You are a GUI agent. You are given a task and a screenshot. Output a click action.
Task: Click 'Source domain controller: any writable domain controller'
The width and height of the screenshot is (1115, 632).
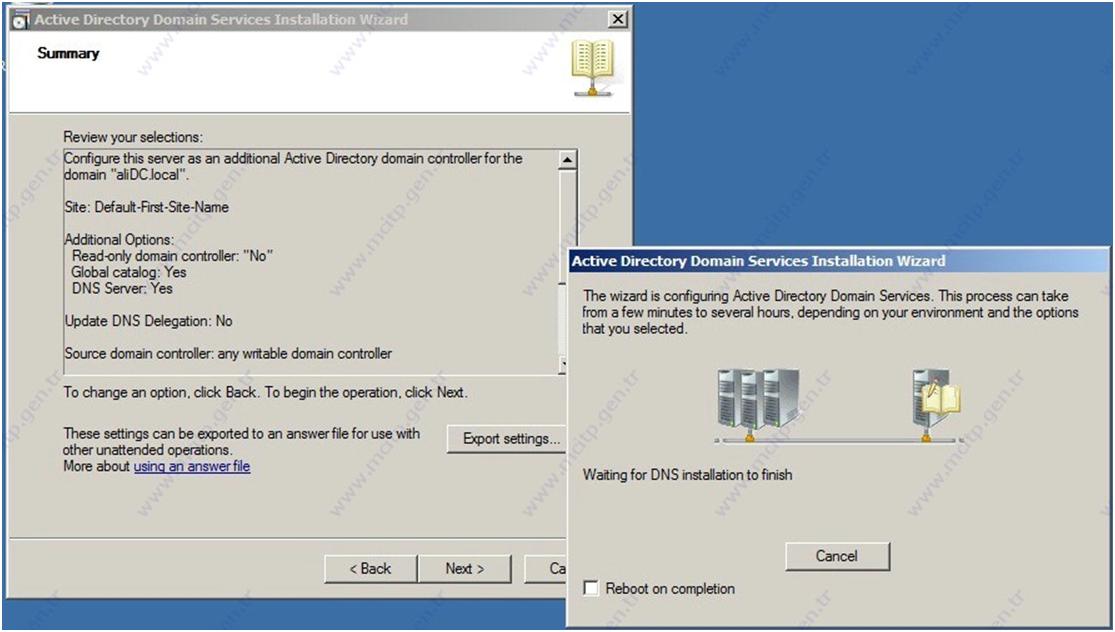pyautogui.click(x=228, y=353)
